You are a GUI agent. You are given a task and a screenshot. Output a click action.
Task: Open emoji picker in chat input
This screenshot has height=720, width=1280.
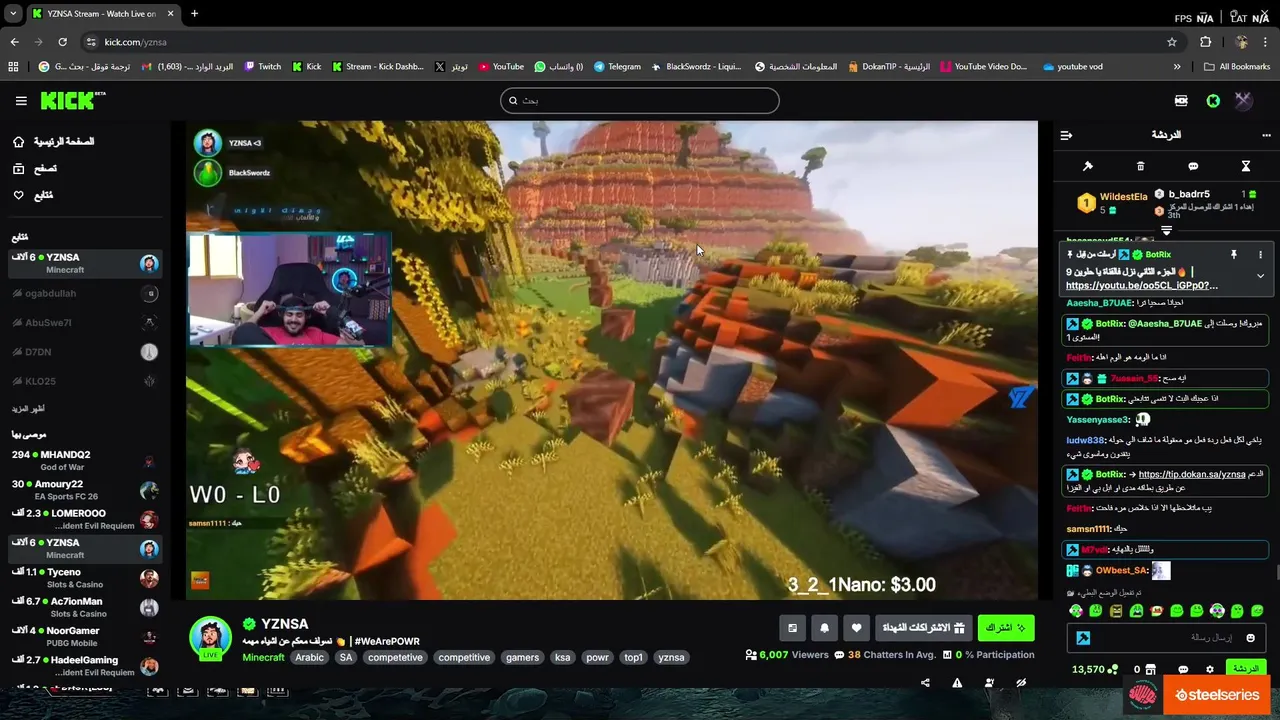coord(1250,638)
